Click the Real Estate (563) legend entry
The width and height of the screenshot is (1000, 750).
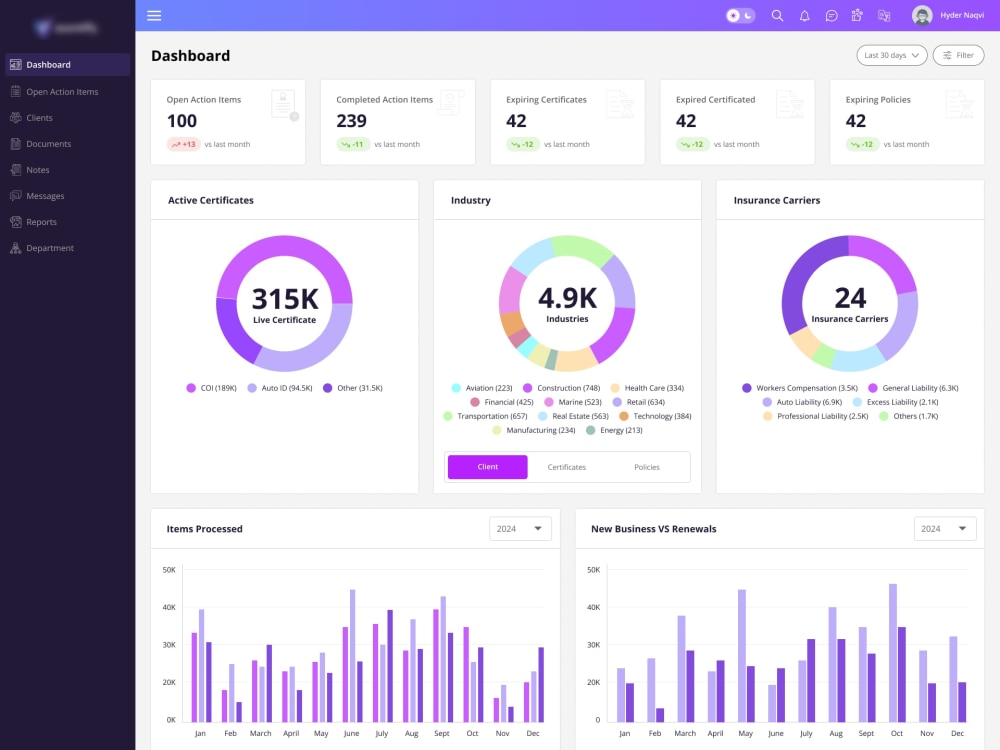pos(573,416)
